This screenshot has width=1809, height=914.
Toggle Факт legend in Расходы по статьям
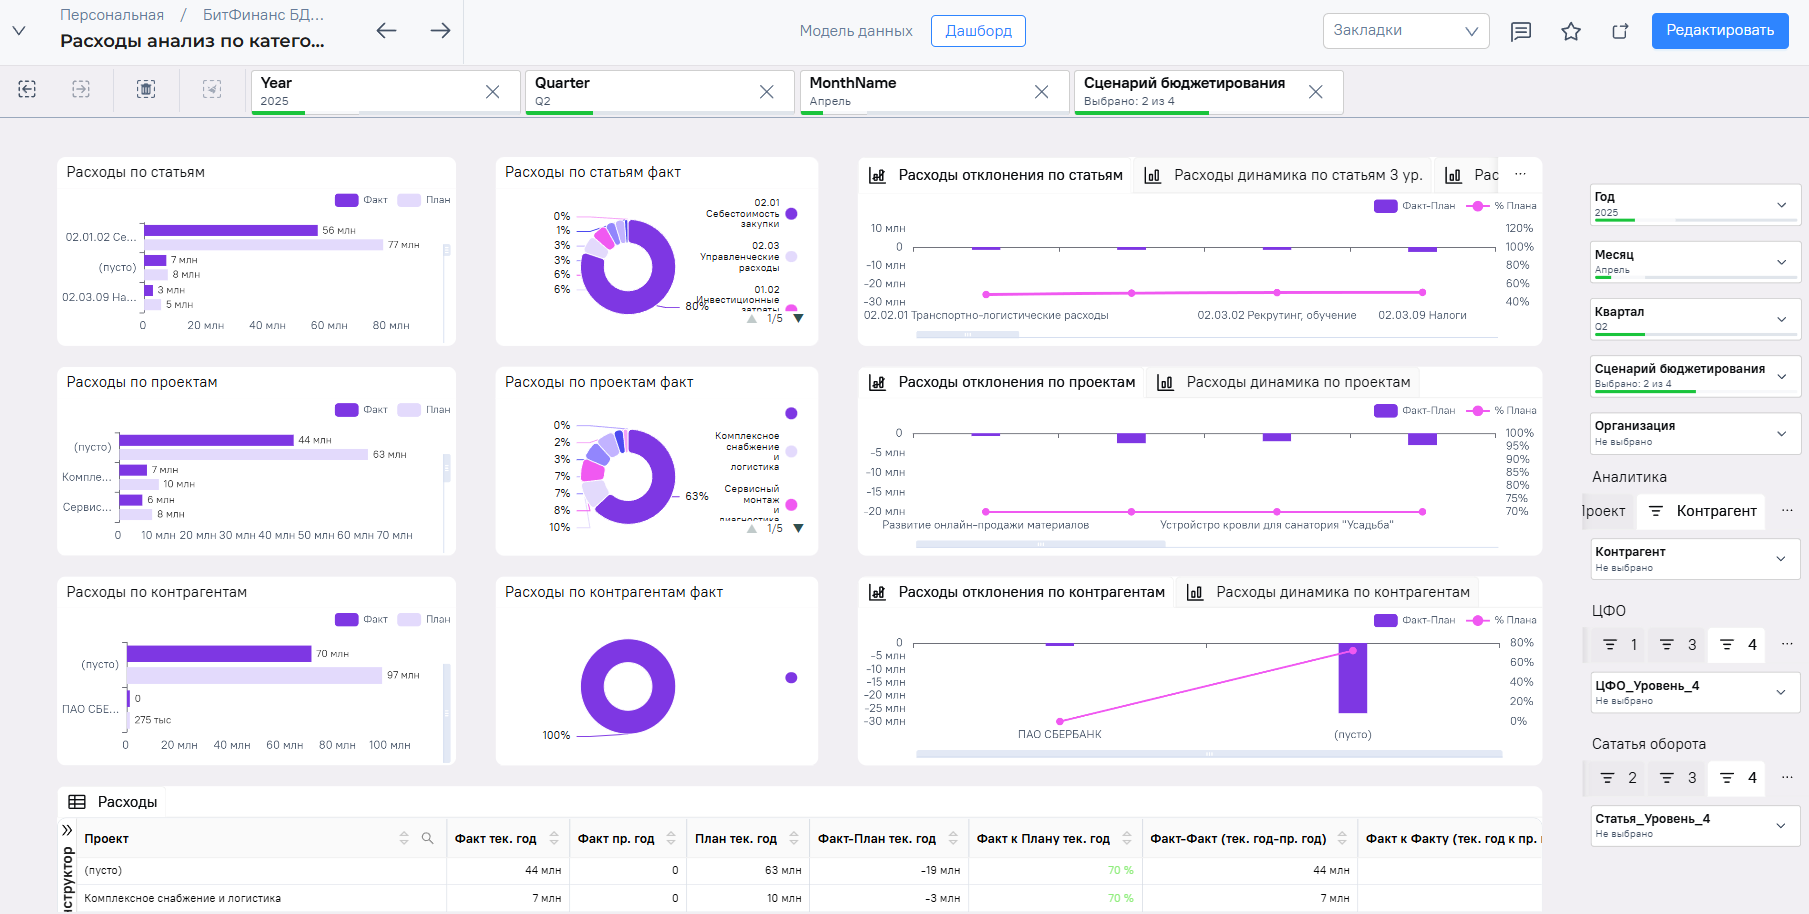click(362, 200)
